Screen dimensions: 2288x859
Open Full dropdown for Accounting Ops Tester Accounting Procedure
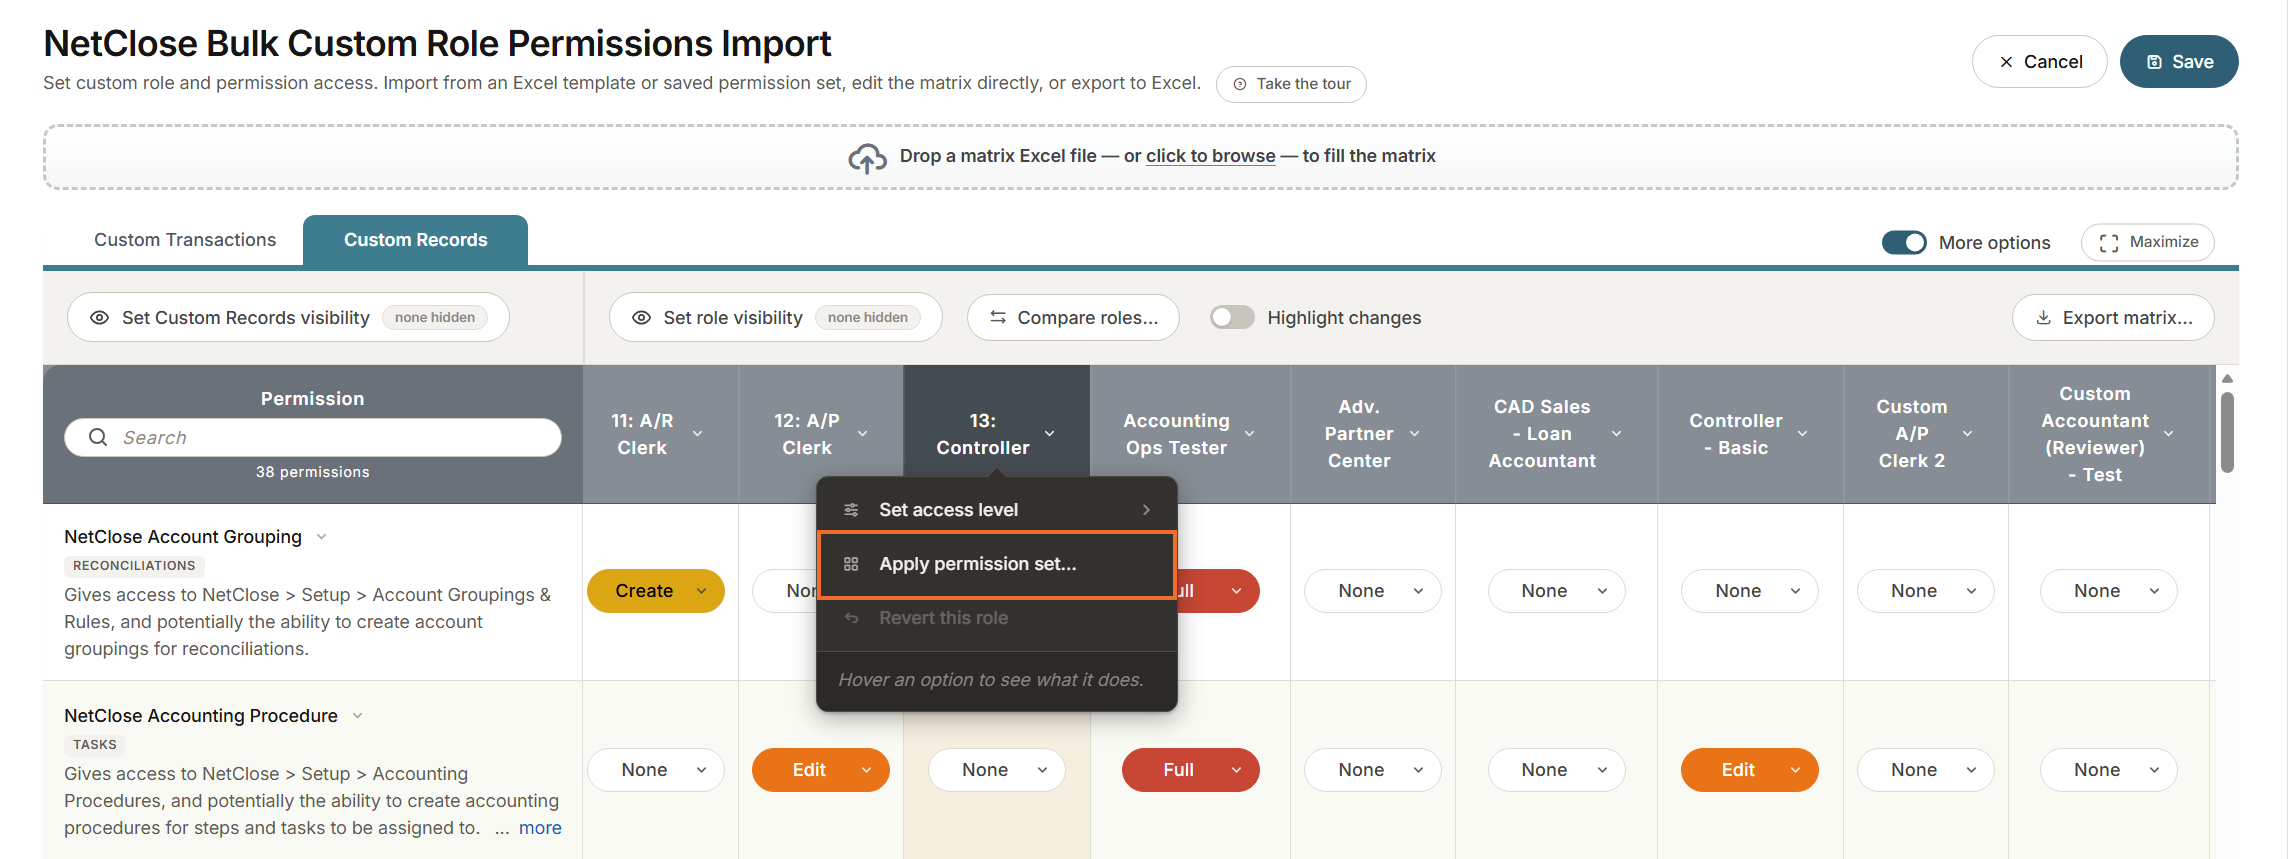coord(1191,770)
